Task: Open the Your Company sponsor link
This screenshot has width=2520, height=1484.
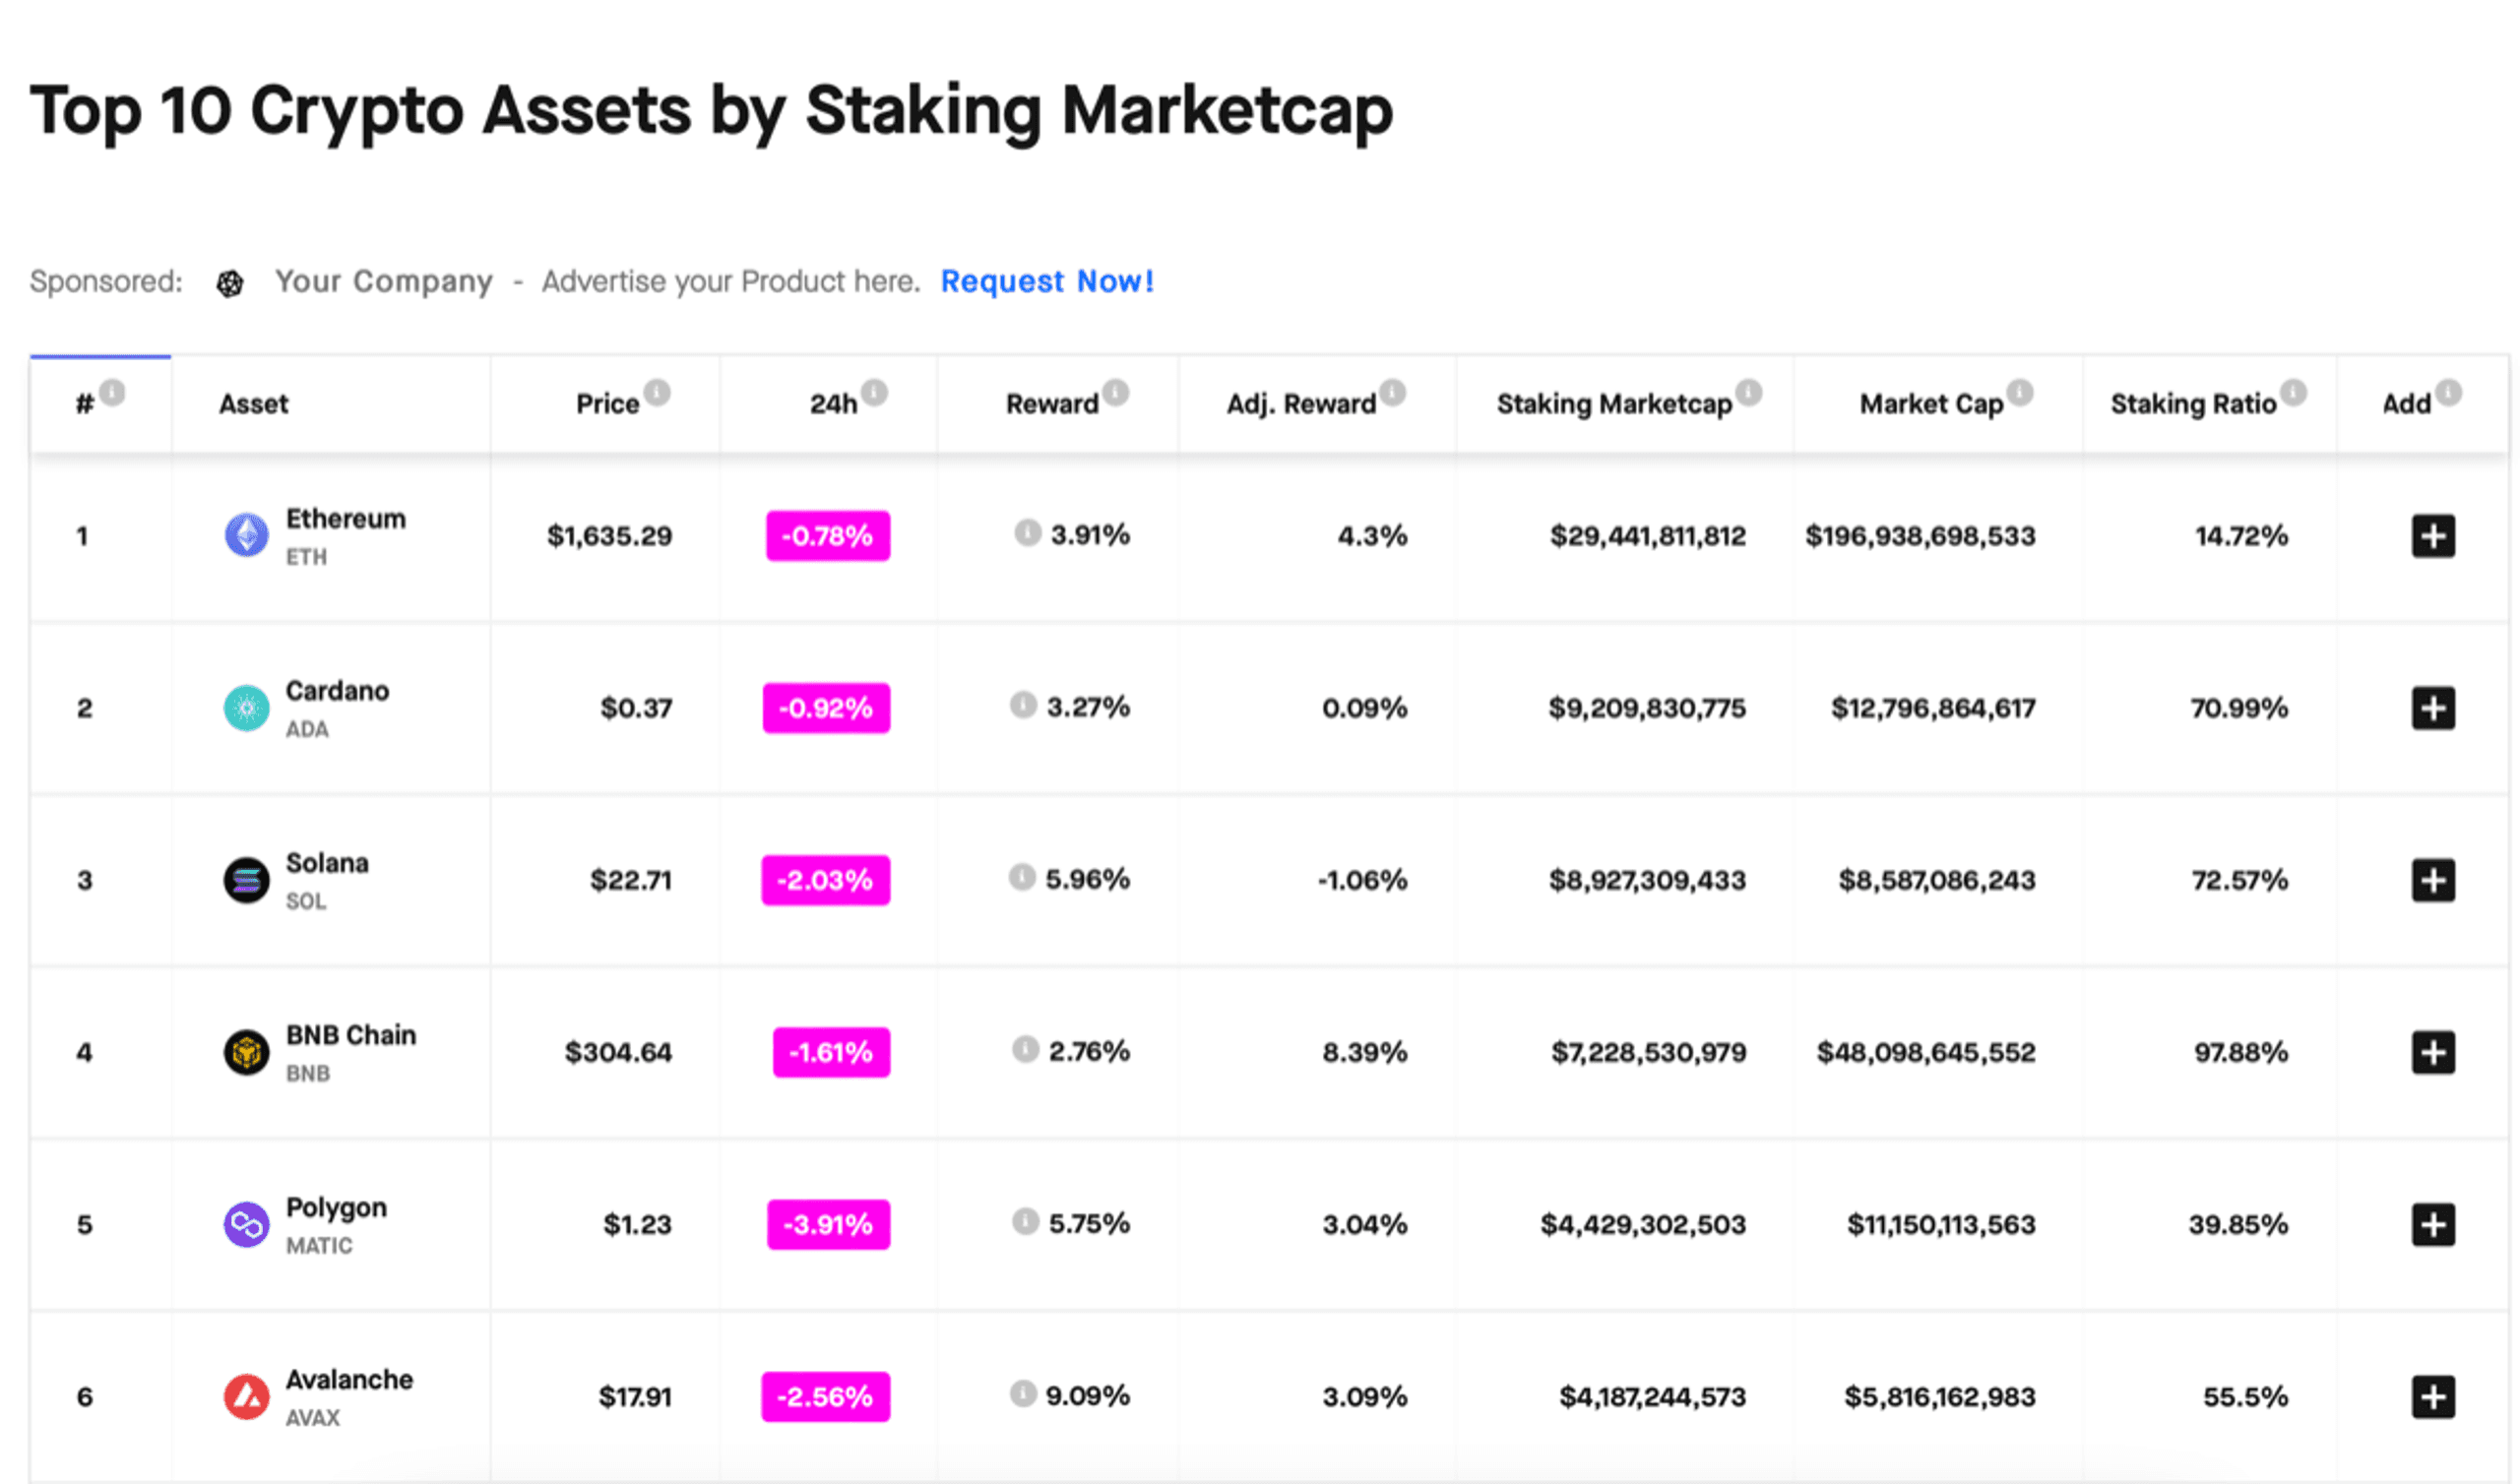Action: [x=384, y=282]
